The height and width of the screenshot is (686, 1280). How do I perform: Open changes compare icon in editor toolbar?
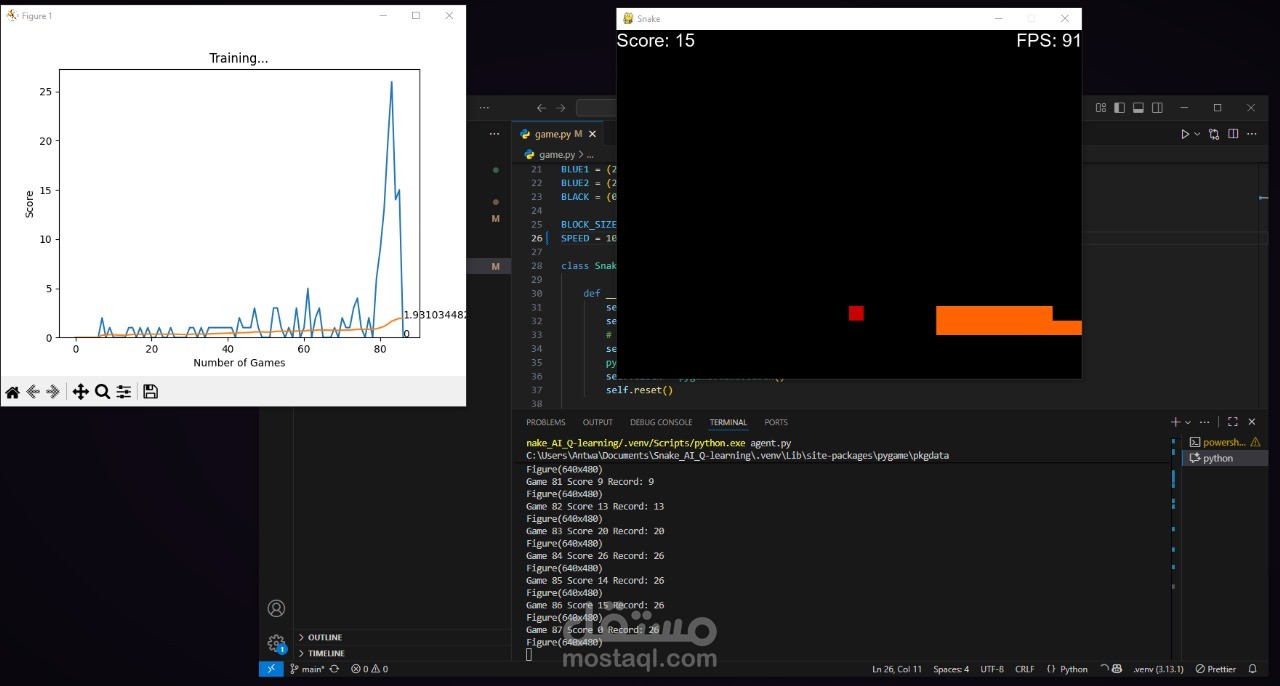click(x=1214, y=134)
